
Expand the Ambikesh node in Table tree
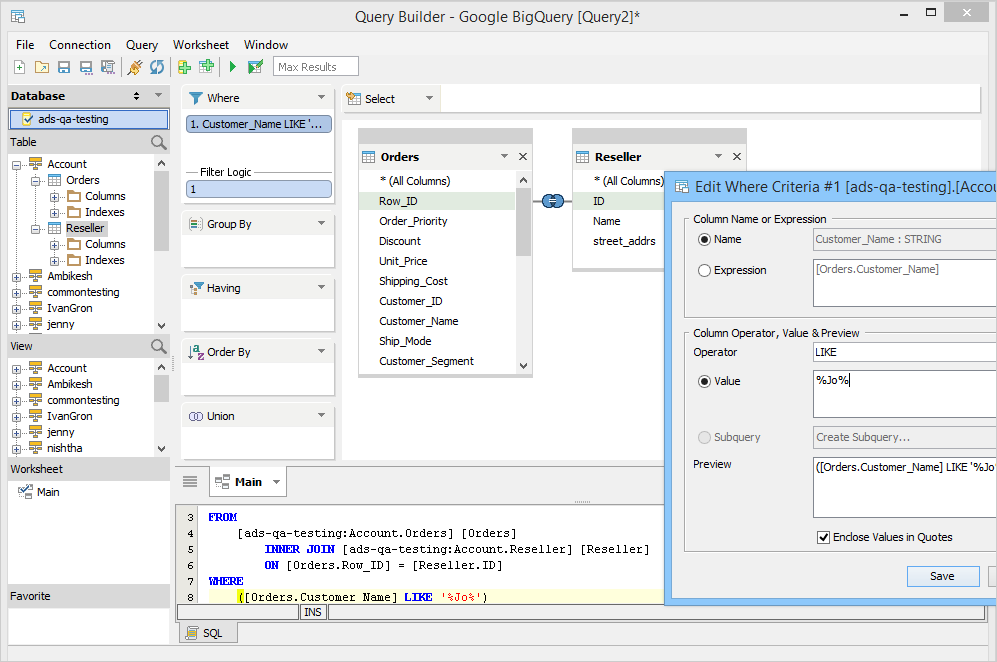(17, 277)
